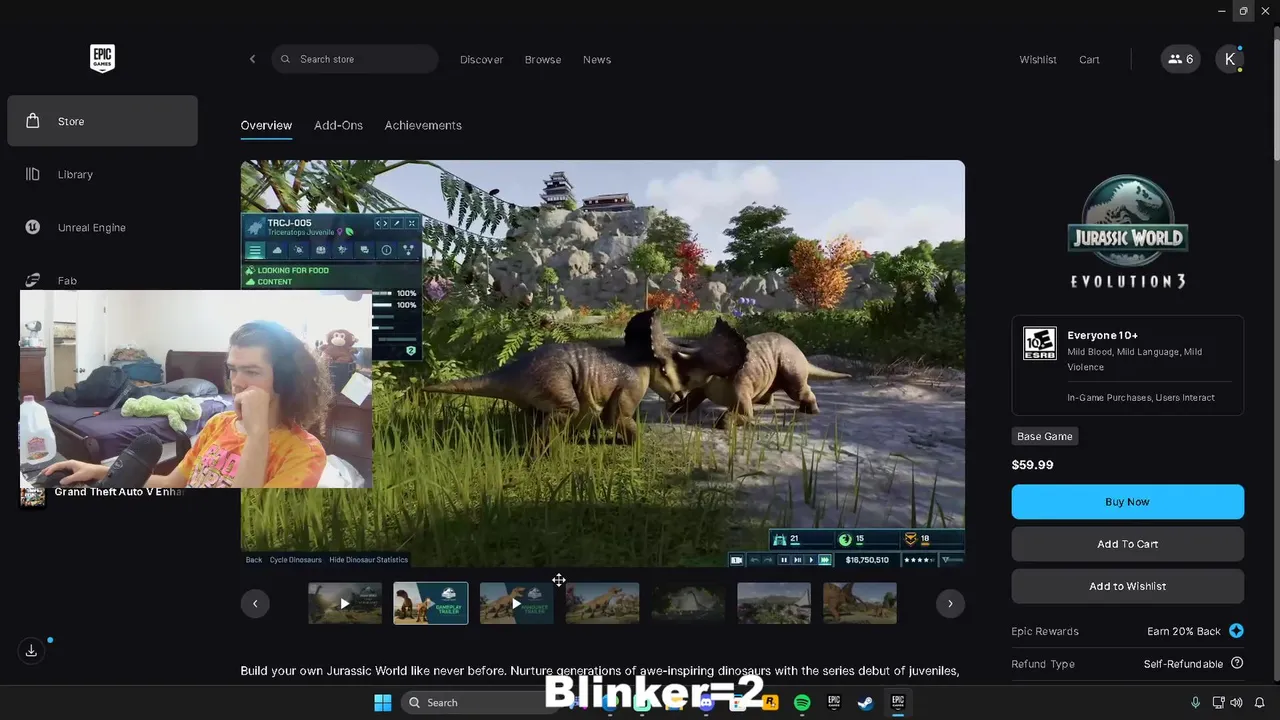Go back using the left chevron near search
Image resolution: width=1280 pixels, height=720 pixels.
pos(252,59)
